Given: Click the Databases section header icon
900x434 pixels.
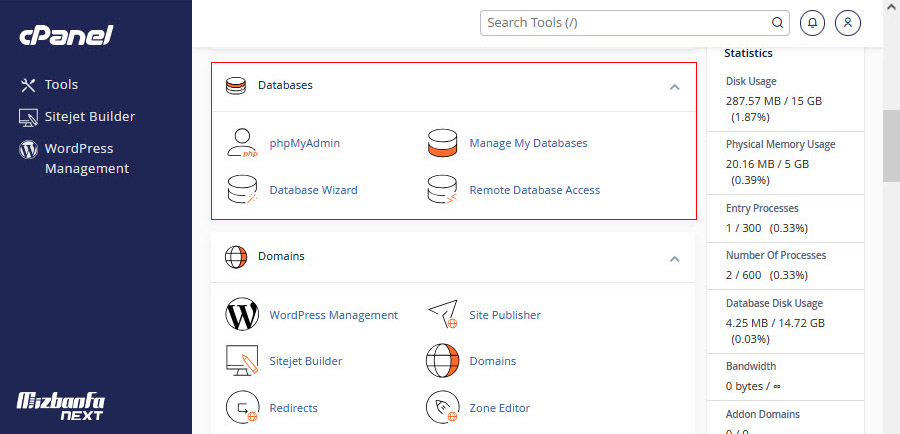Looking at the screenshot, I should click(235, 86).
